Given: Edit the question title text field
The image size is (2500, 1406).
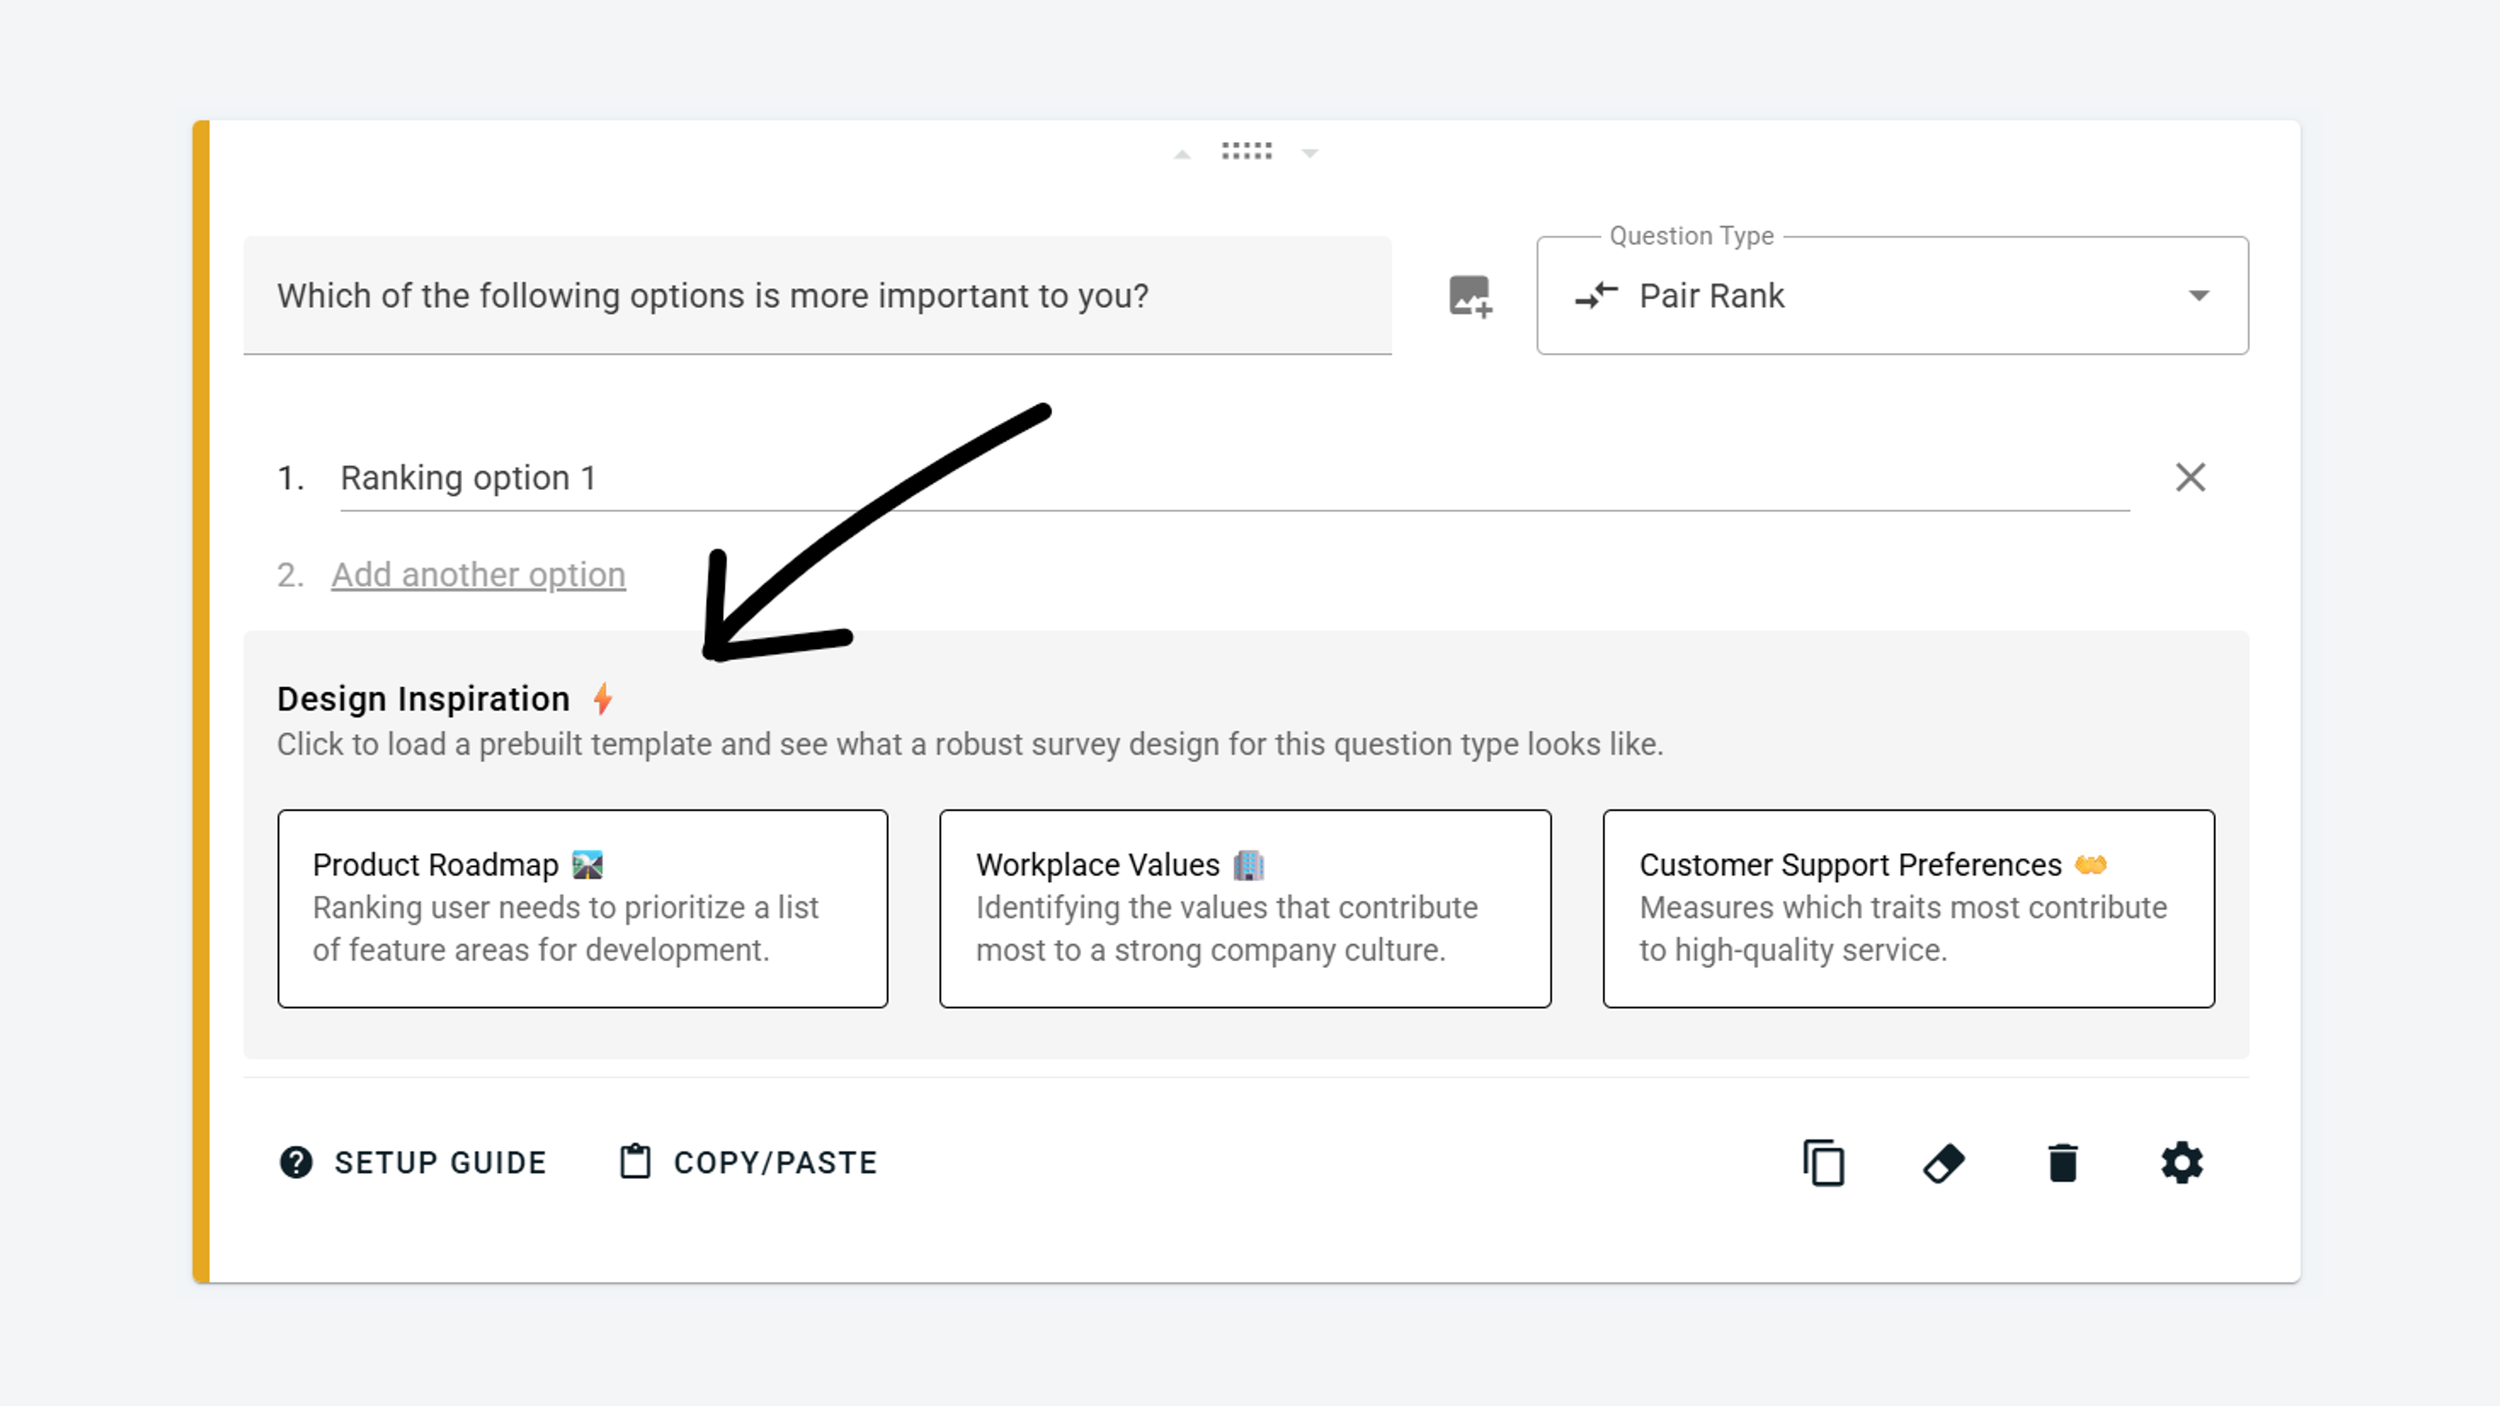Looking at the screenshot, I should tap(815, 296).
